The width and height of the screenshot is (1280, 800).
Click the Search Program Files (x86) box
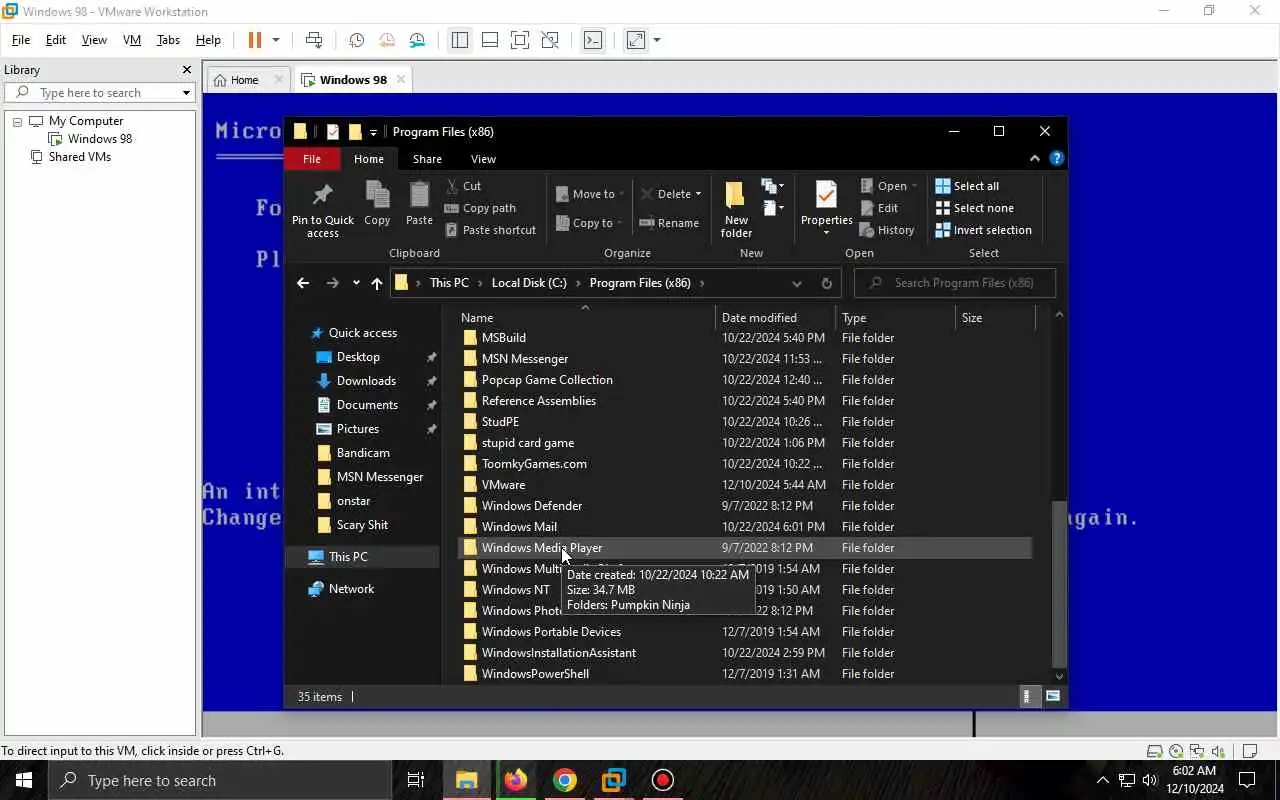[955, 283]
